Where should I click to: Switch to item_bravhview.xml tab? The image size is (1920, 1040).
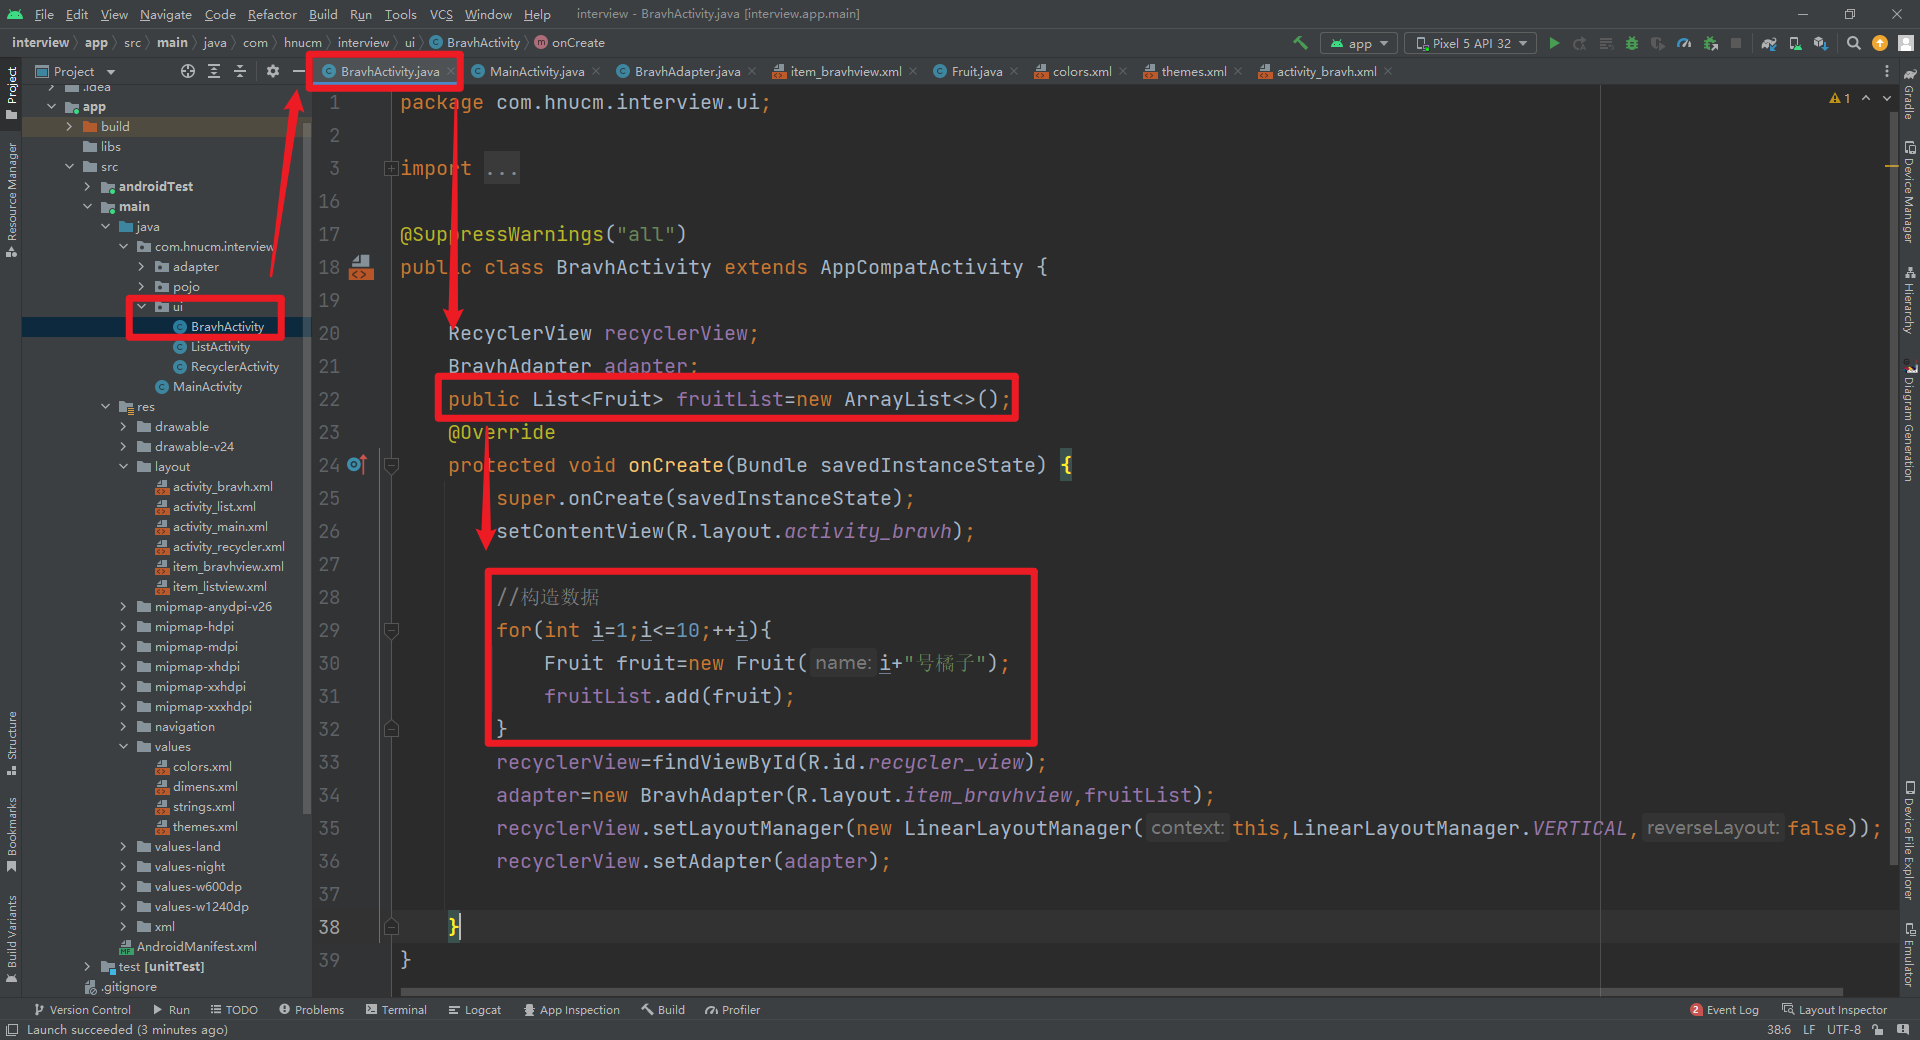click(x=845, y=71)
